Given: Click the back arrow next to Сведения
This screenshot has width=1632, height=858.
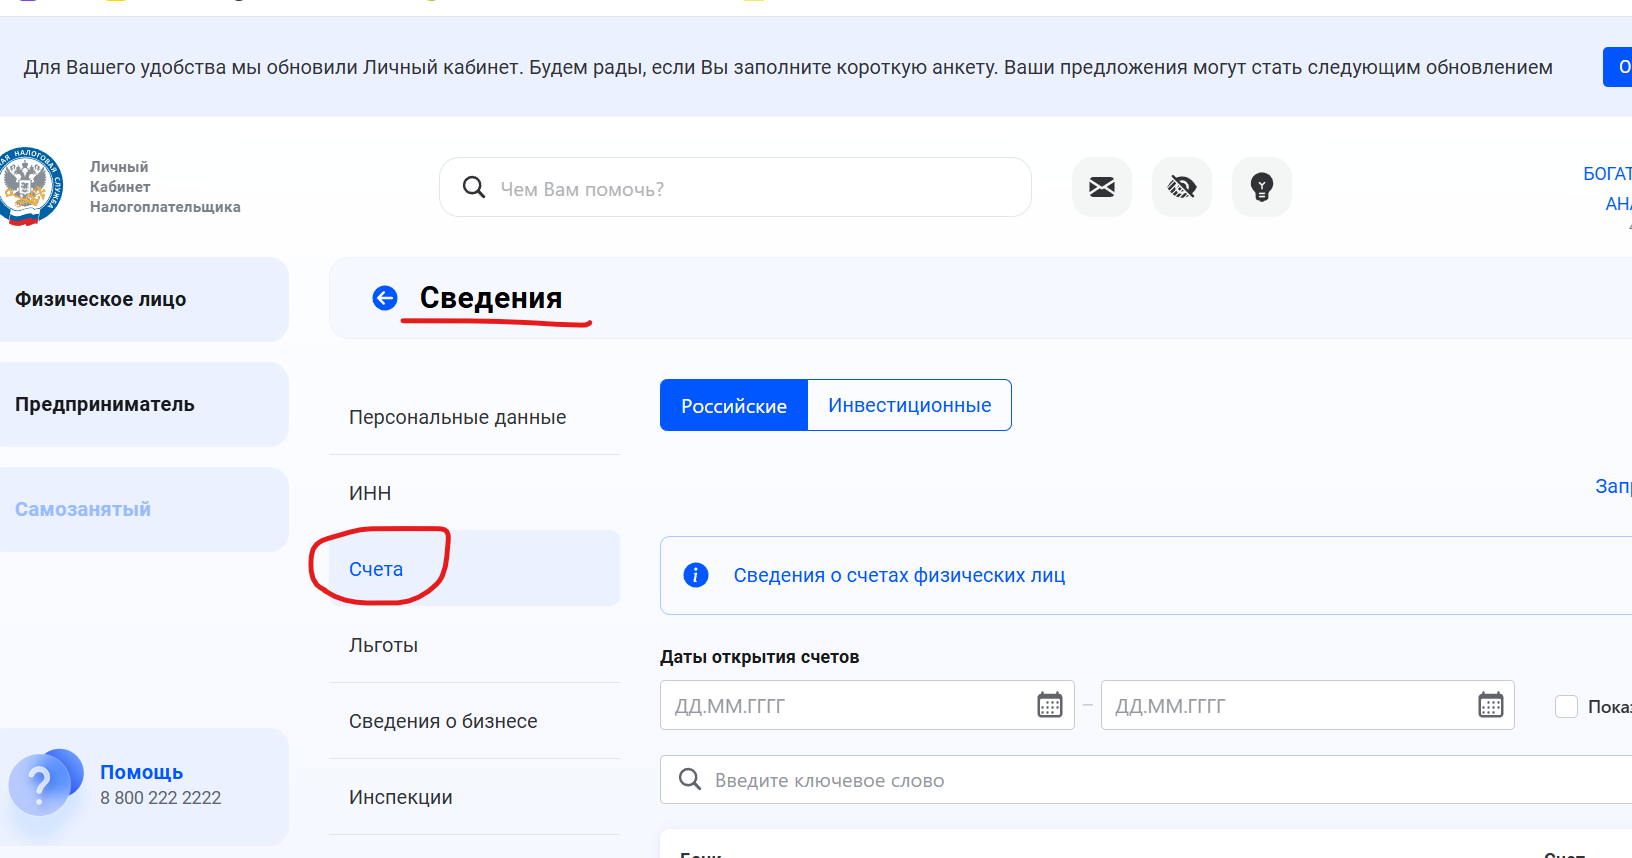Looking at the screenshot, I should [385, 298].
